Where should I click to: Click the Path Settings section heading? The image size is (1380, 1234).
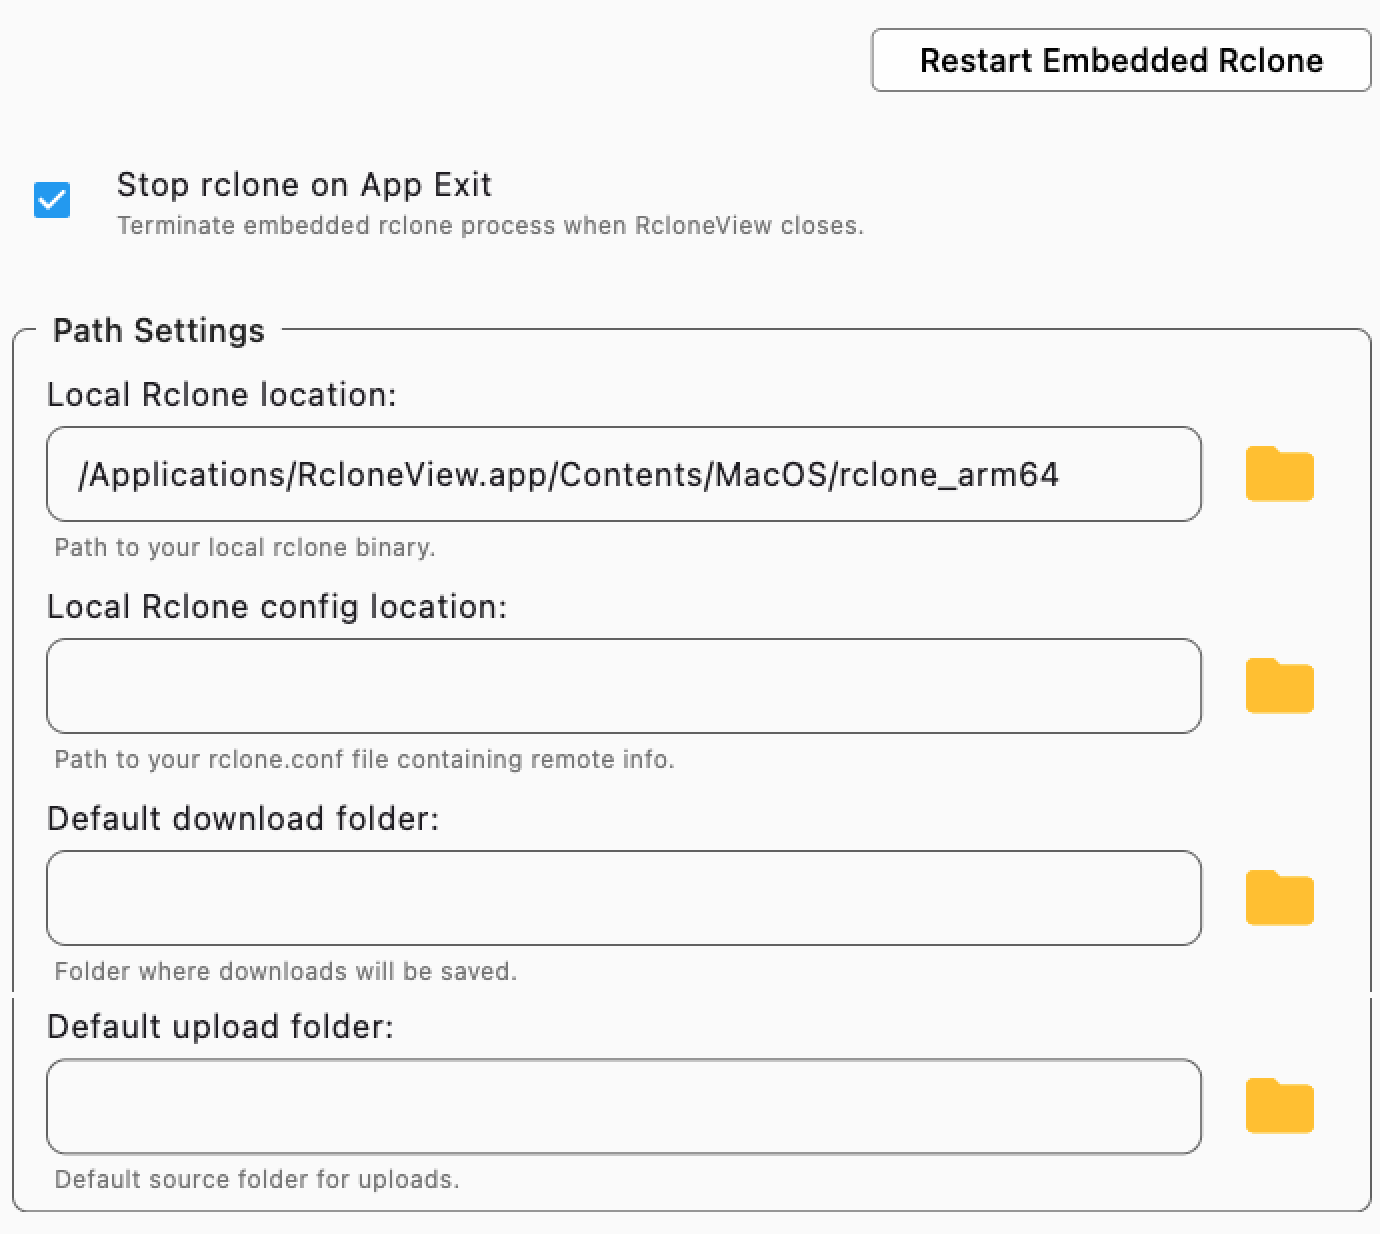pyautogui.click(x=159, y=330)
